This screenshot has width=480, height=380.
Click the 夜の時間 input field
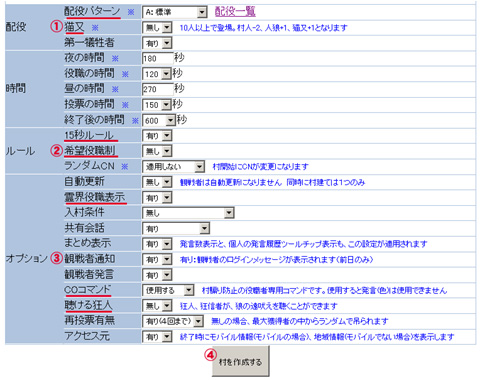point(158,58)
